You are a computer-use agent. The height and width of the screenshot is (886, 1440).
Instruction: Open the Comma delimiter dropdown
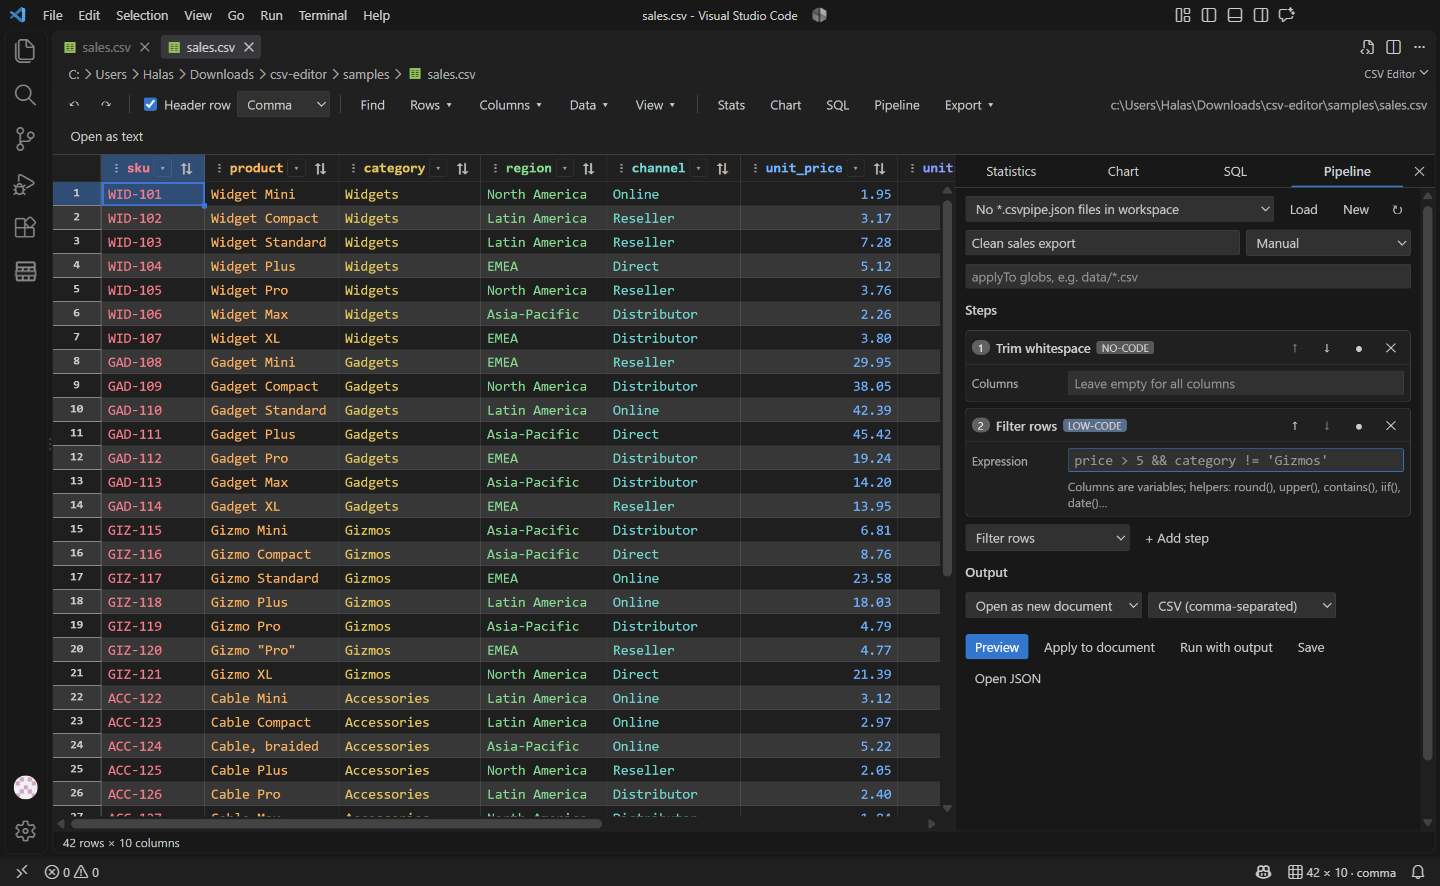tap(284, 105)
